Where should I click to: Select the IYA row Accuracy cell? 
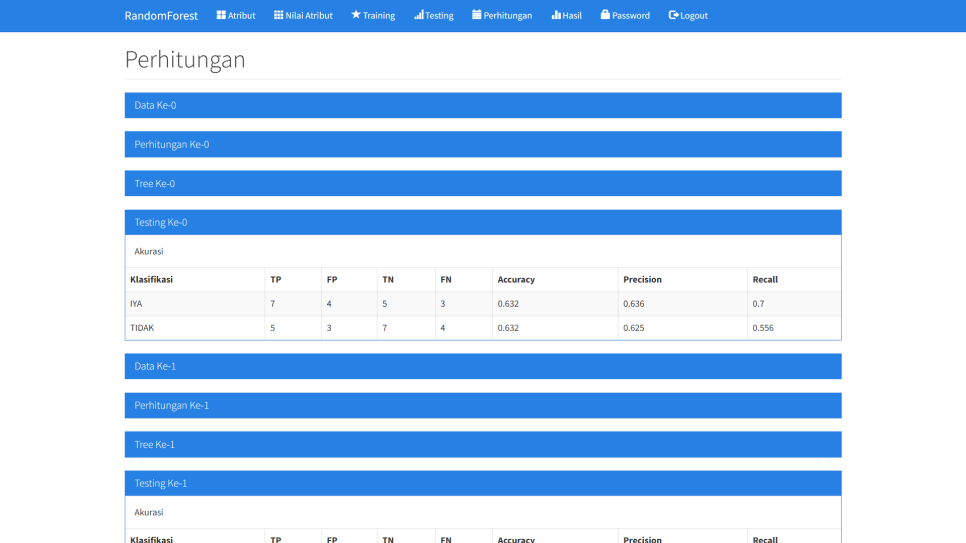point(554,304)
